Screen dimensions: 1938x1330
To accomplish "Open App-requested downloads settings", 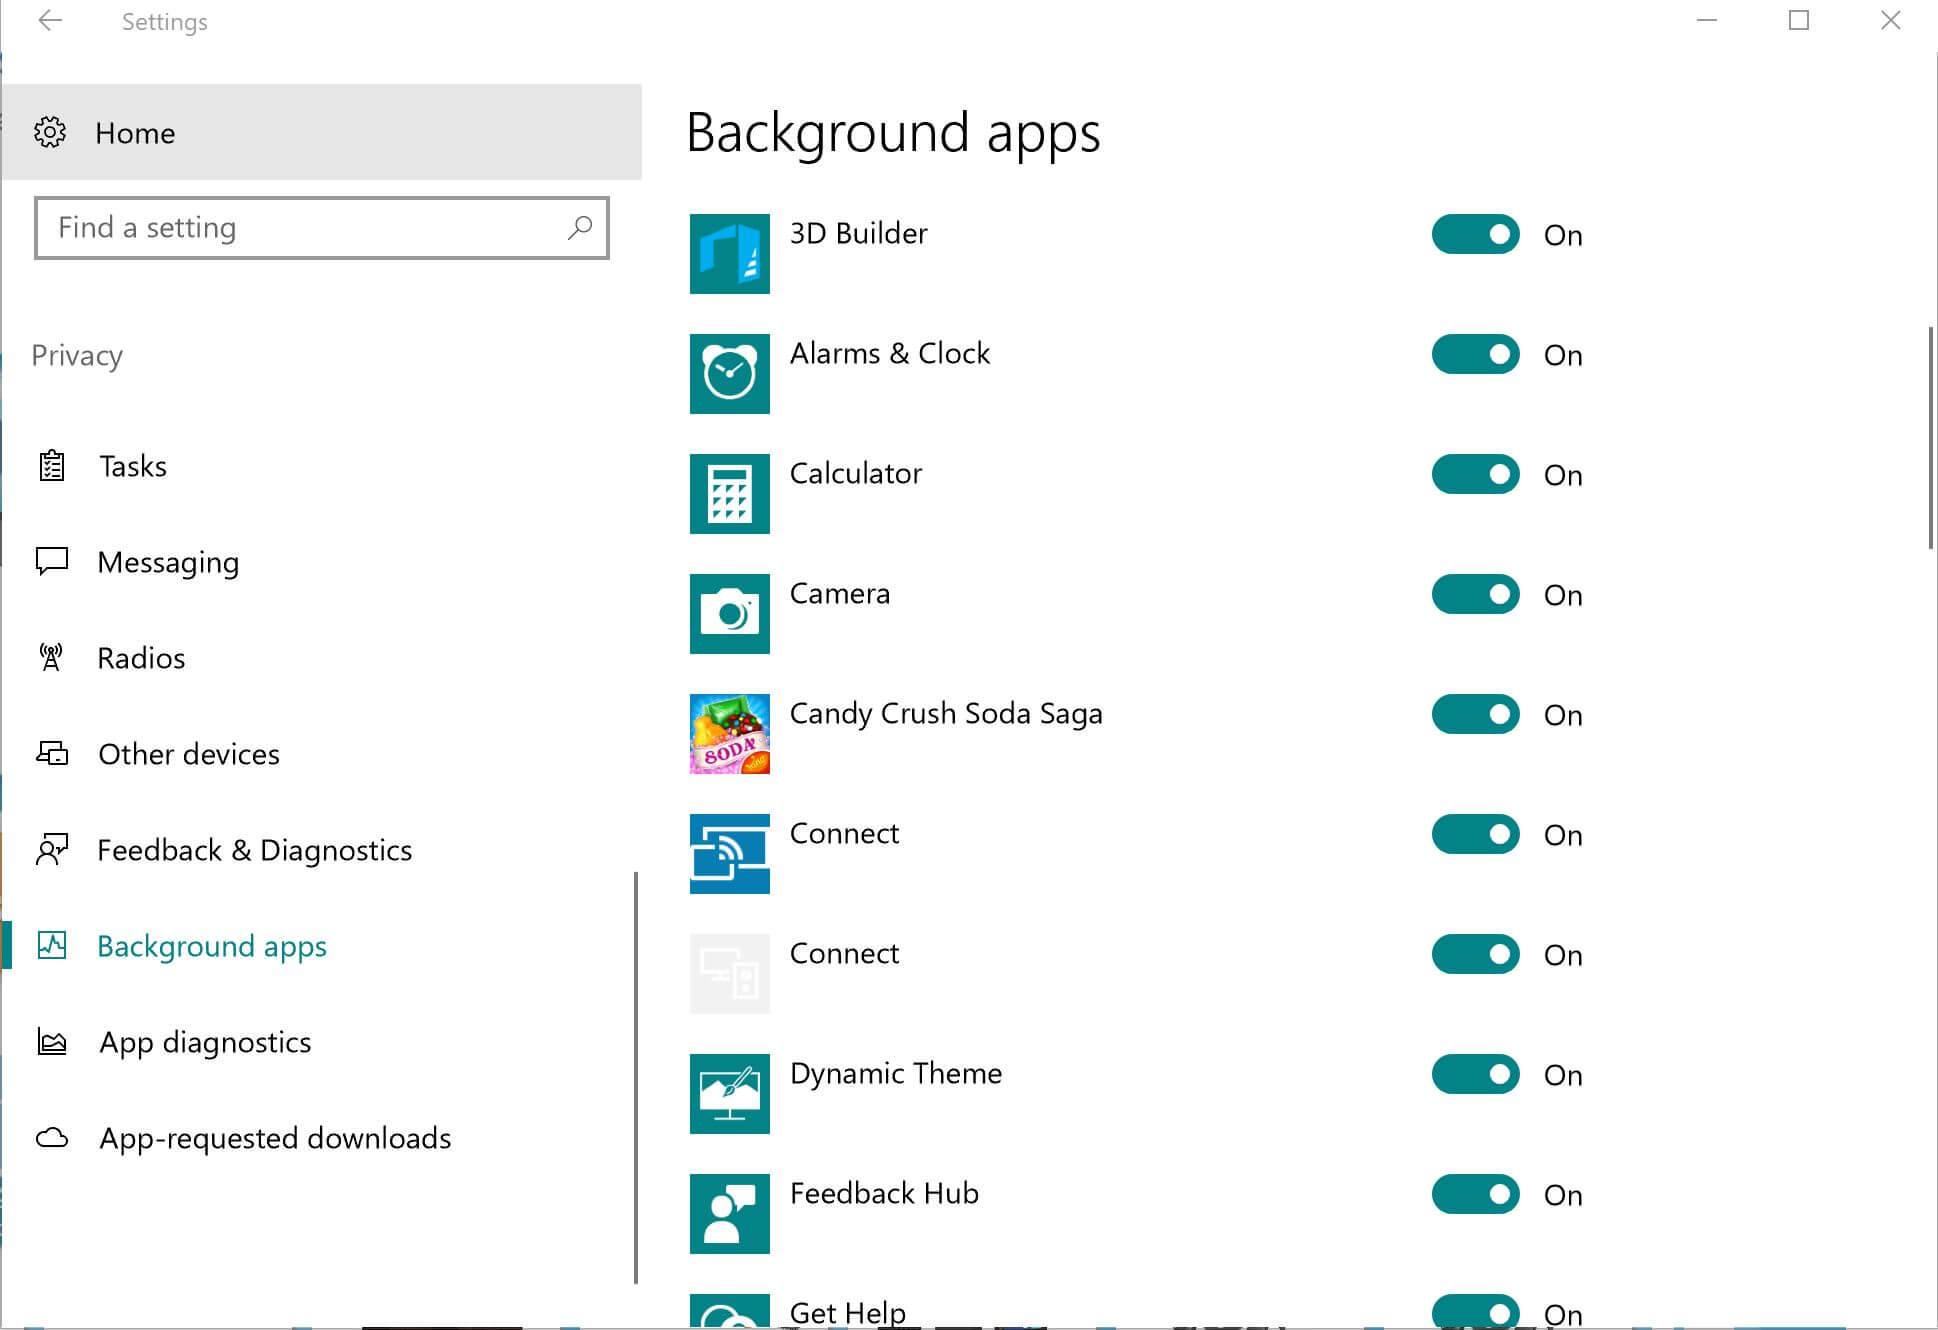I will tap(274, 1137).
